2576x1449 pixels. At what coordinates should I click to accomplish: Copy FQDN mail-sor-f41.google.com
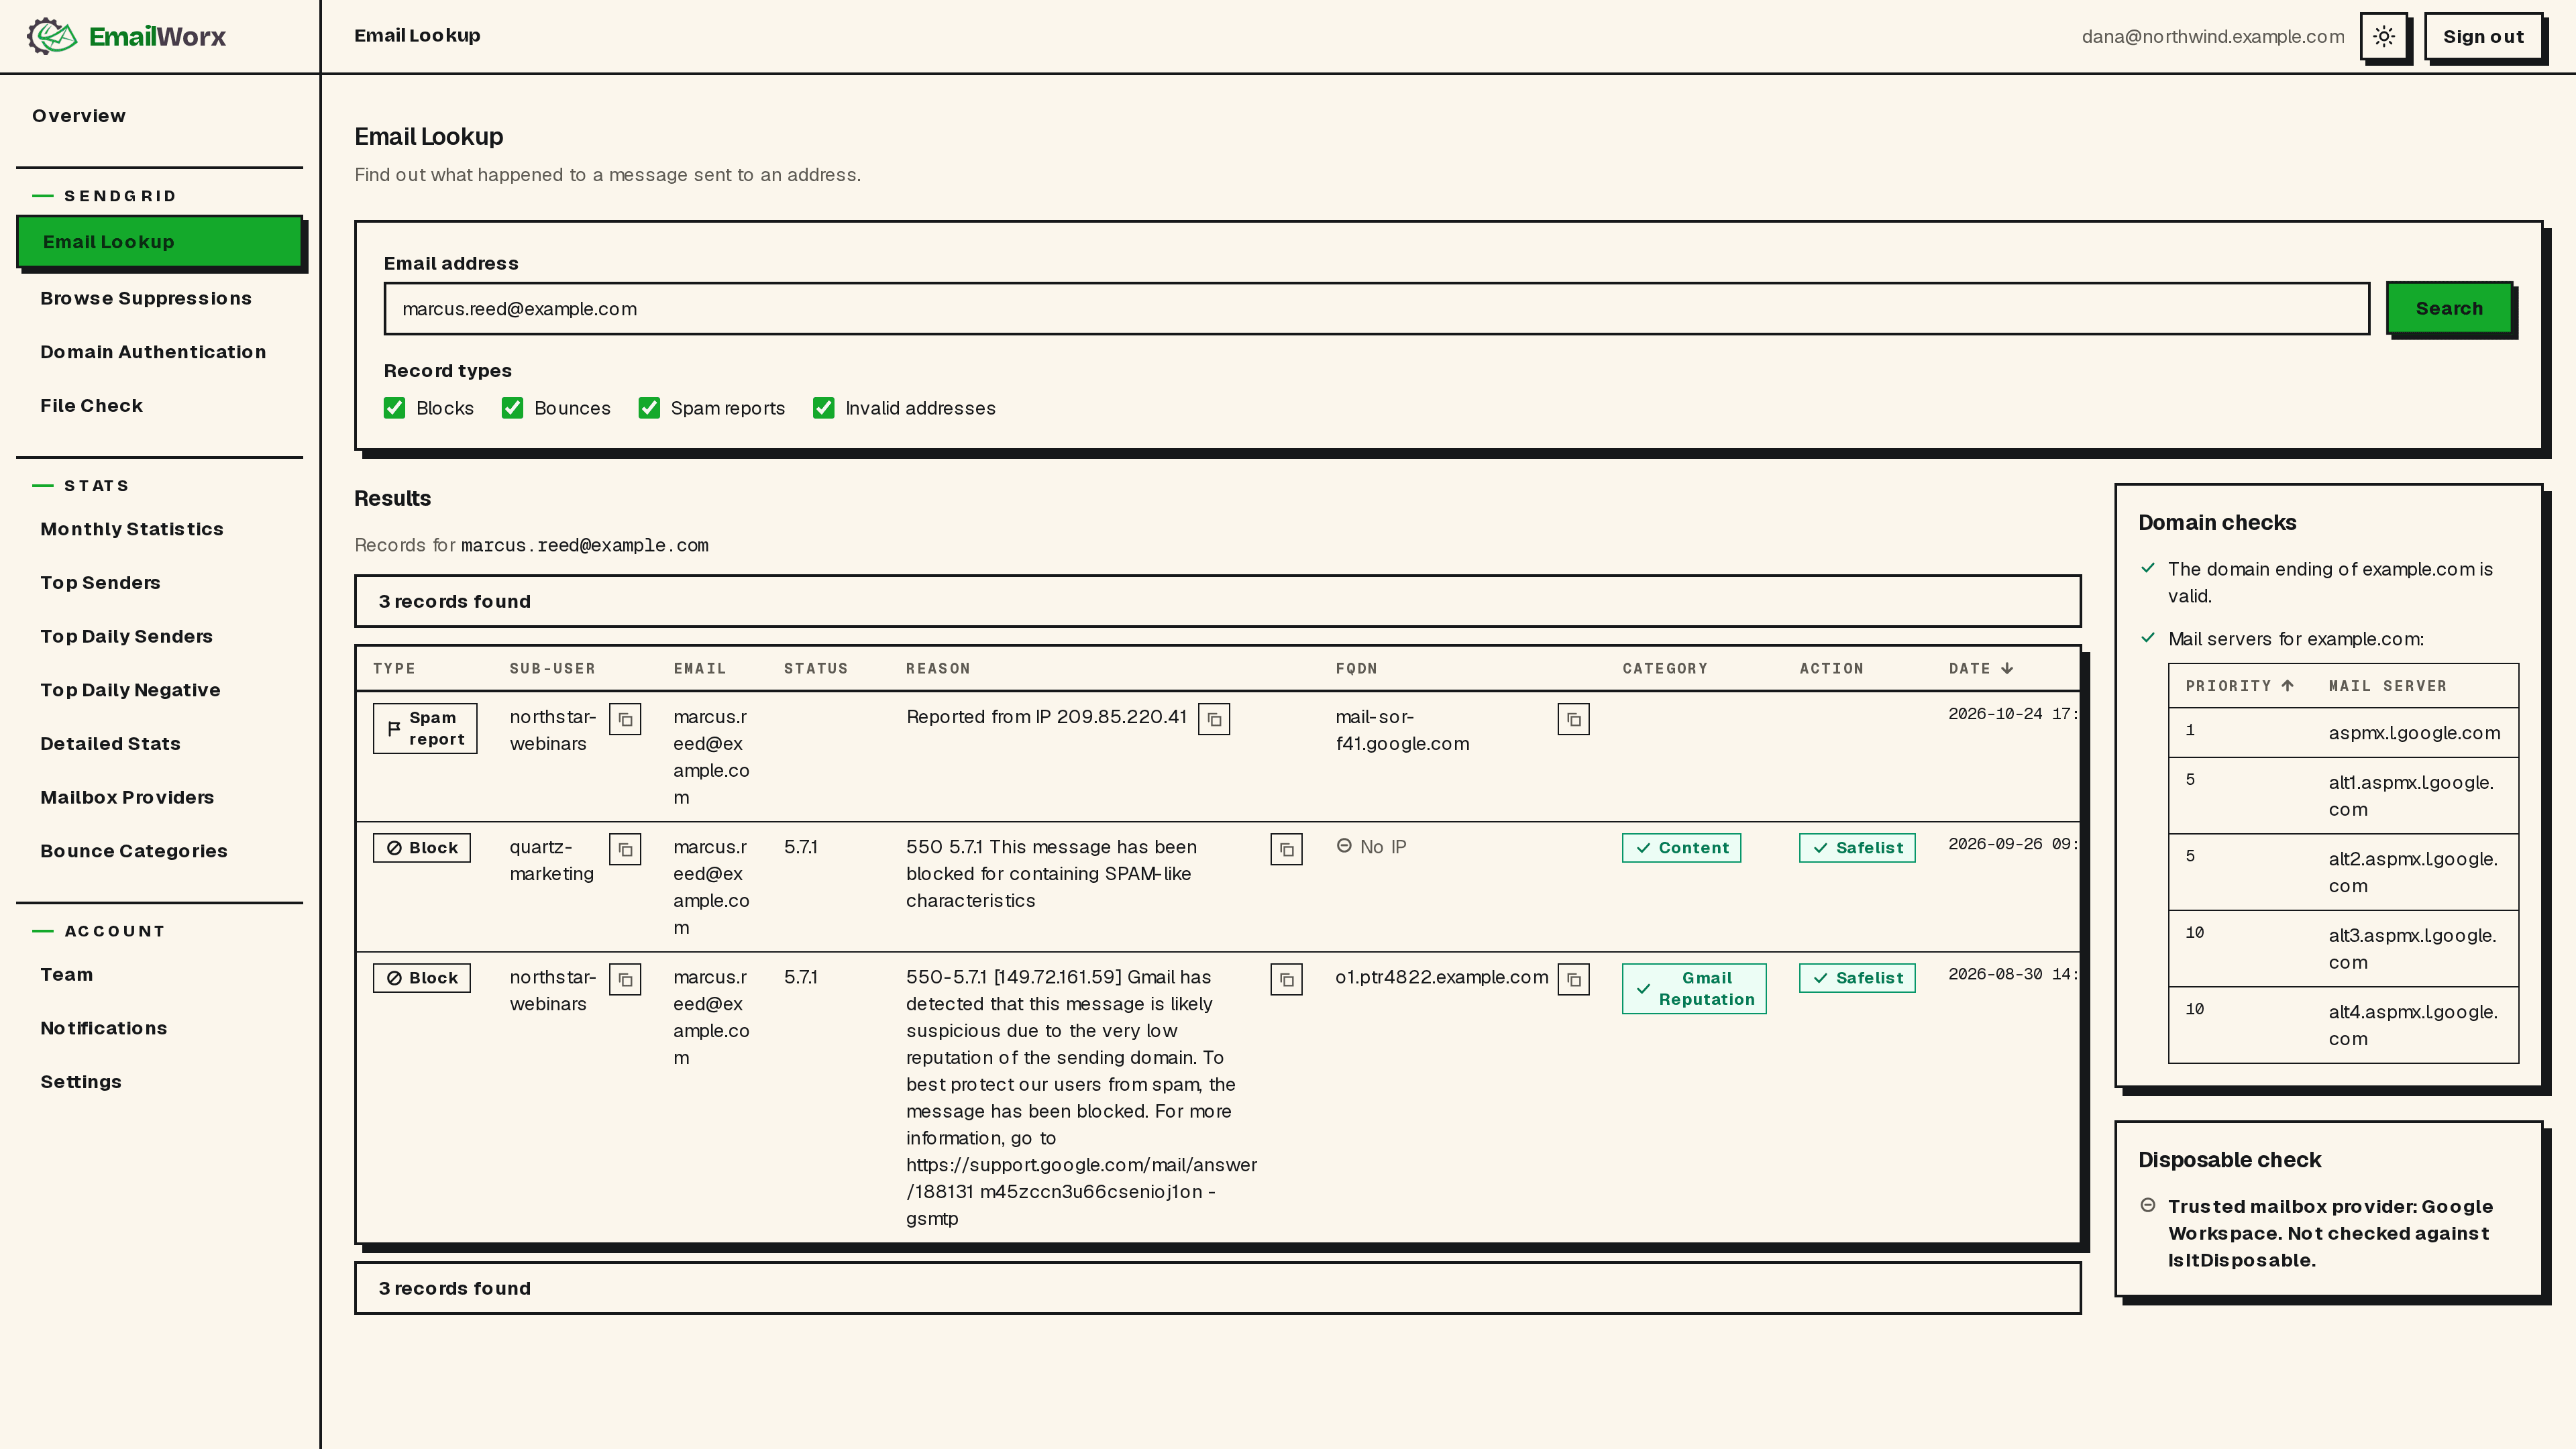(1573, 719)
